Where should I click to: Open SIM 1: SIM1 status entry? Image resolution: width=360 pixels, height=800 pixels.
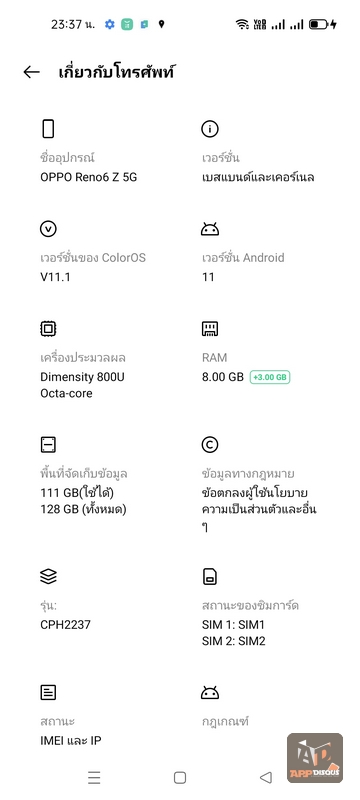(x=233, y=625)
